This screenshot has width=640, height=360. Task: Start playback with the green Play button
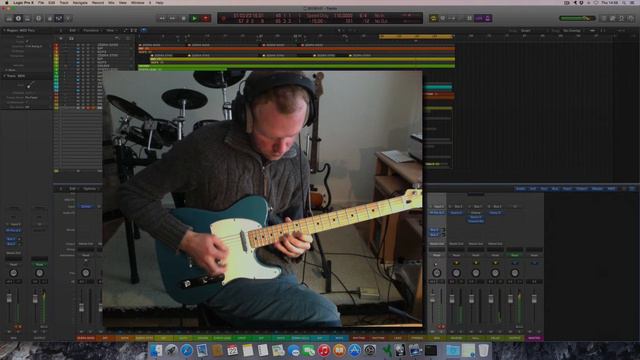coord(194,18)
